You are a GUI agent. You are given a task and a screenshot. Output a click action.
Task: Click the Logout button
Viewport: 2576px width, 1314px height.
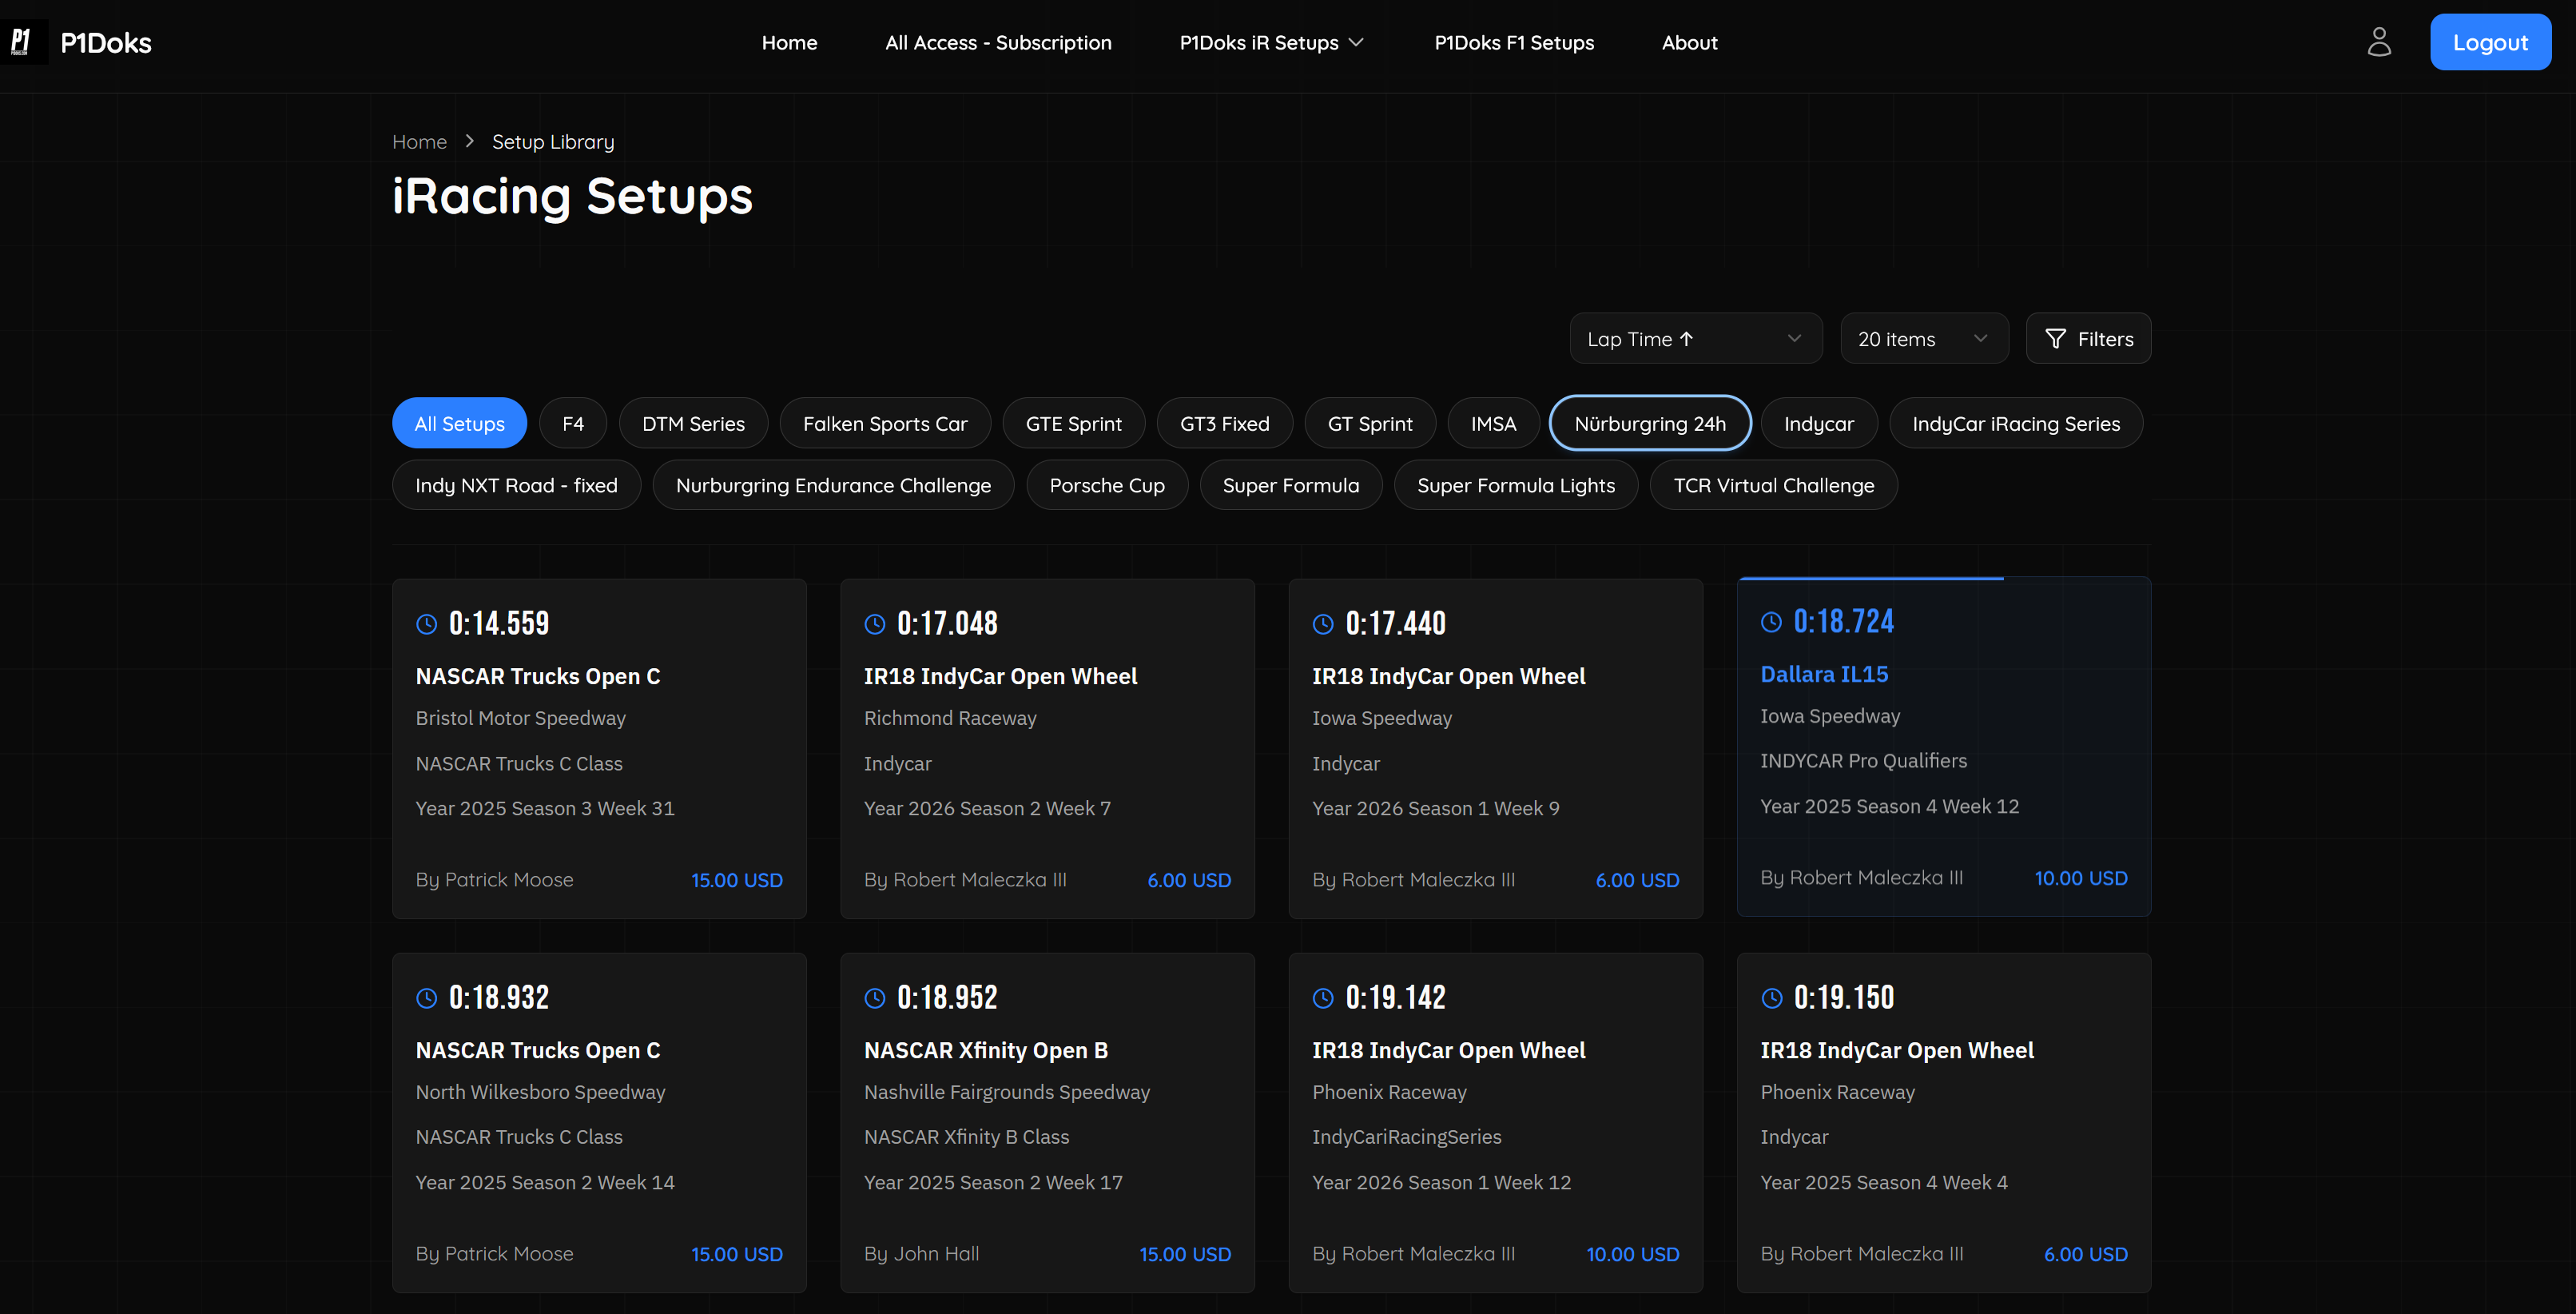2490,42
